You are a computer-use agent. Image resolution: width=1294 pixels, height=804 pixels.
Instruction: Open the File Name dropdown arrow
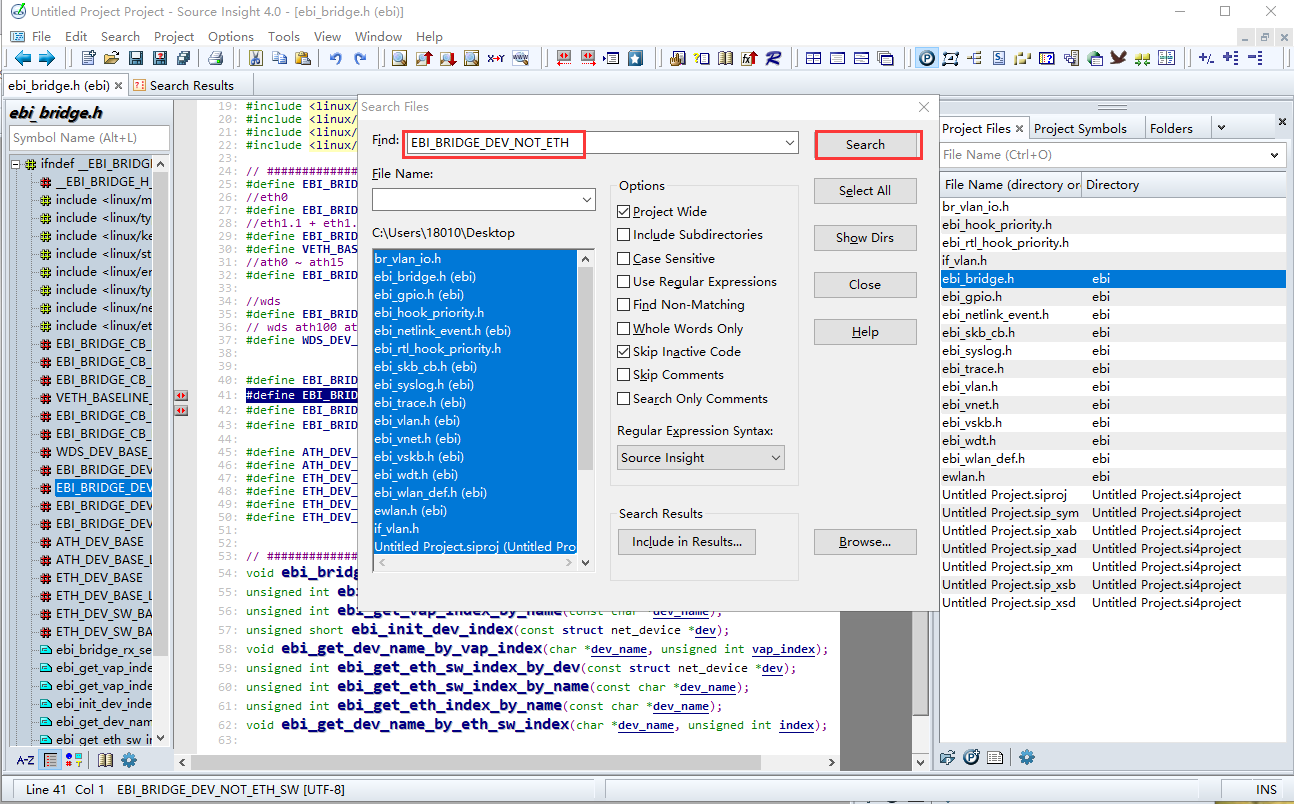(586, 201)
